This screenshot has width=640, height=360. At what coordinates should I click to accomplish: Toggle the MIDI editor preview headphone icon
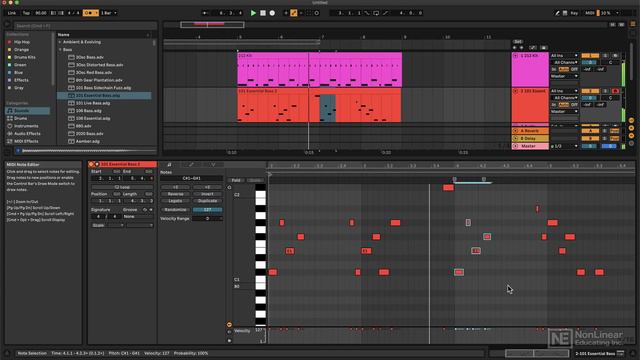pyautogui.click(x=229, y=187)
